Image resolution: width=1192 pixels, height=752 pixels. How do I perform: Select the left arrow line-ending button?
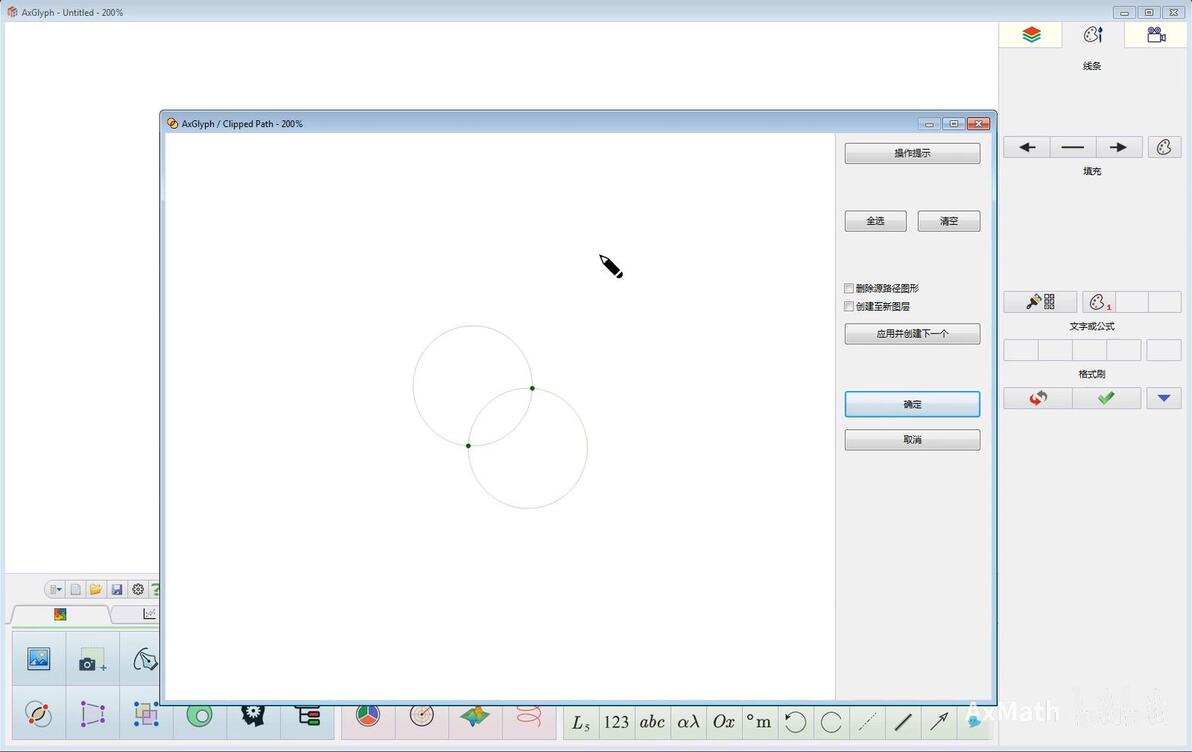click(1027, 148)
